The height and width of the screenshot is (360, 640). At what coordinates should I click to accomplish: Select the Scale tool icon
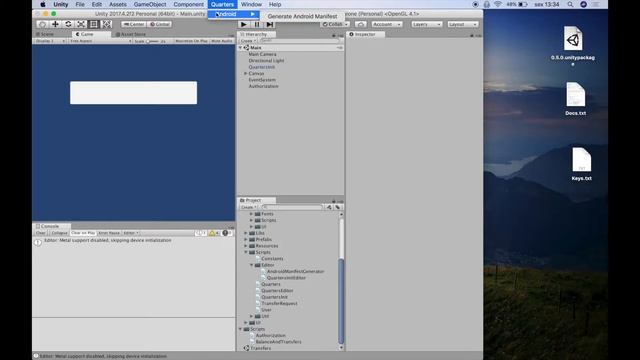point(81,24)
